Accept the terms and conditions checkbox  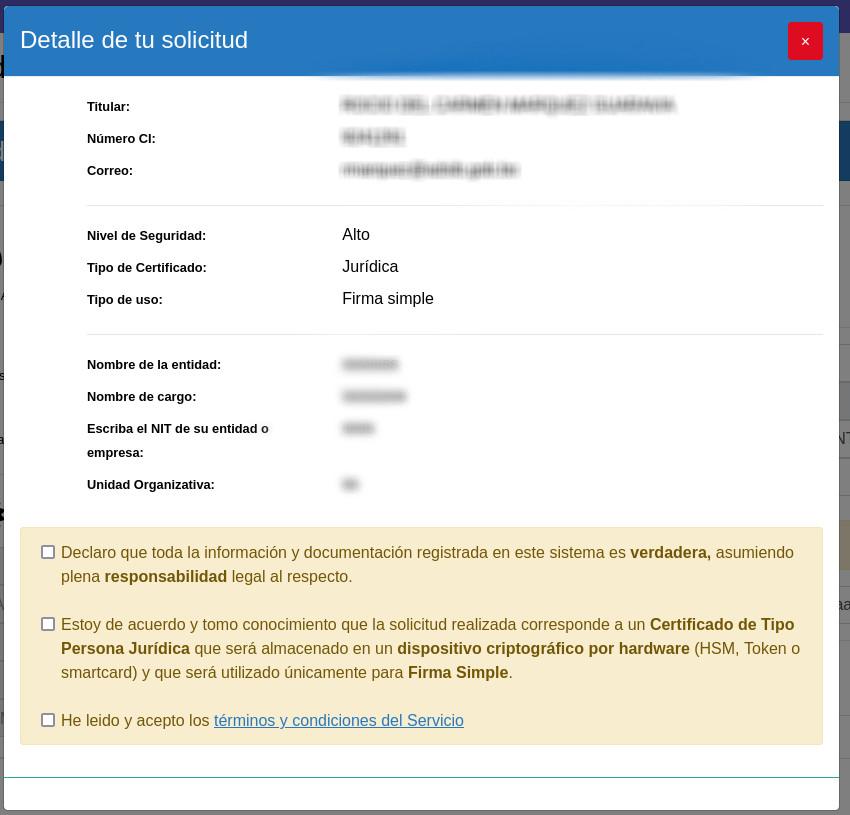48,720
